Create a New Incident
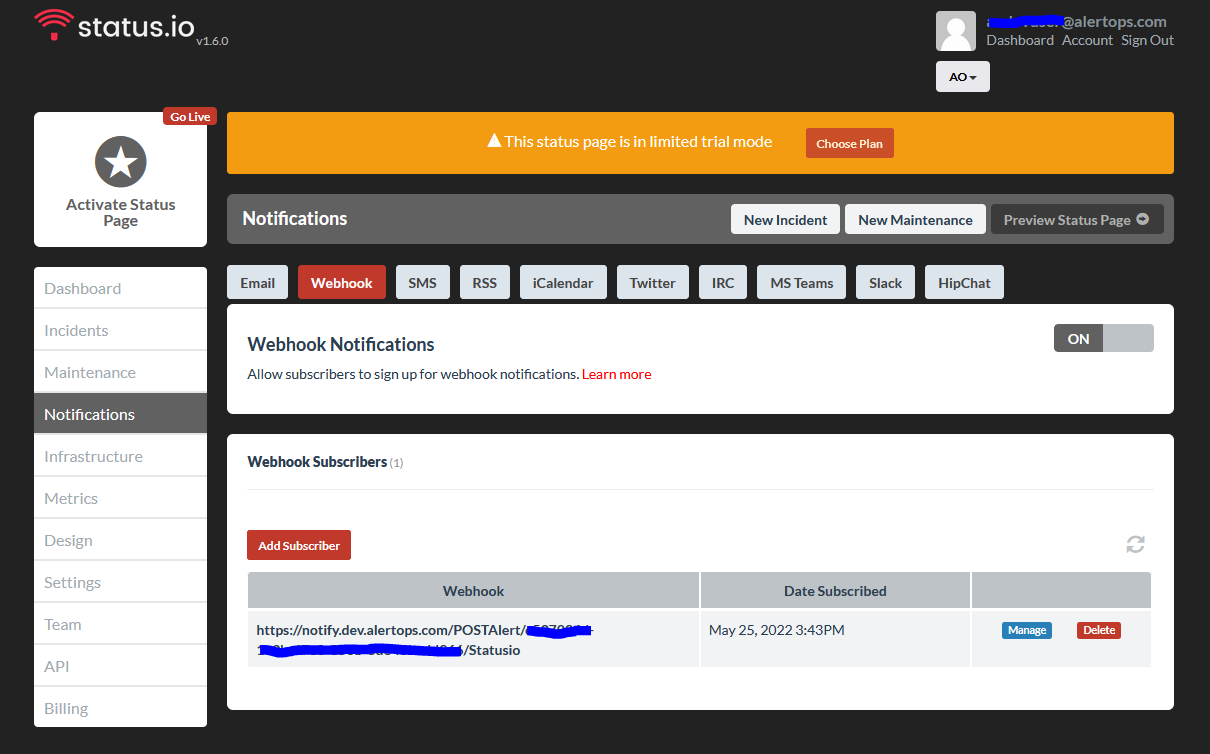Viewport: 1210px width, 754px height. click(x=785, y=220)
